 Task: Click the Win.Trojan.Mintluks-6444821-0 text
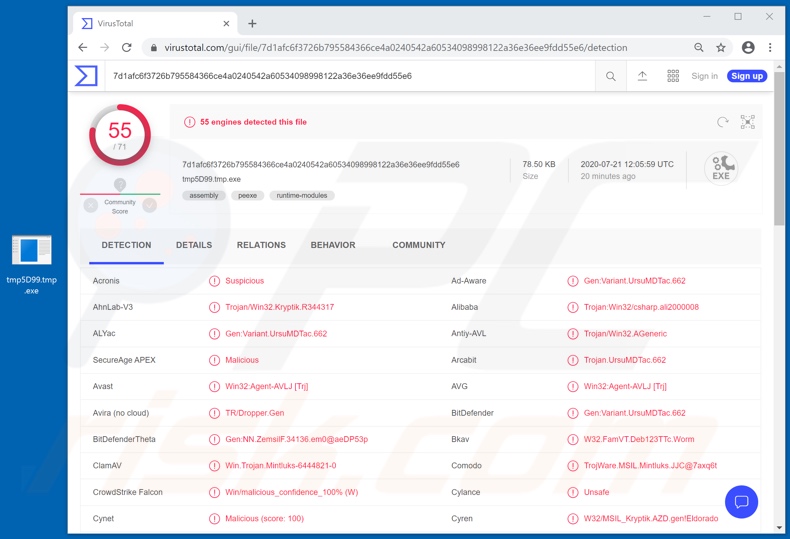281,466
